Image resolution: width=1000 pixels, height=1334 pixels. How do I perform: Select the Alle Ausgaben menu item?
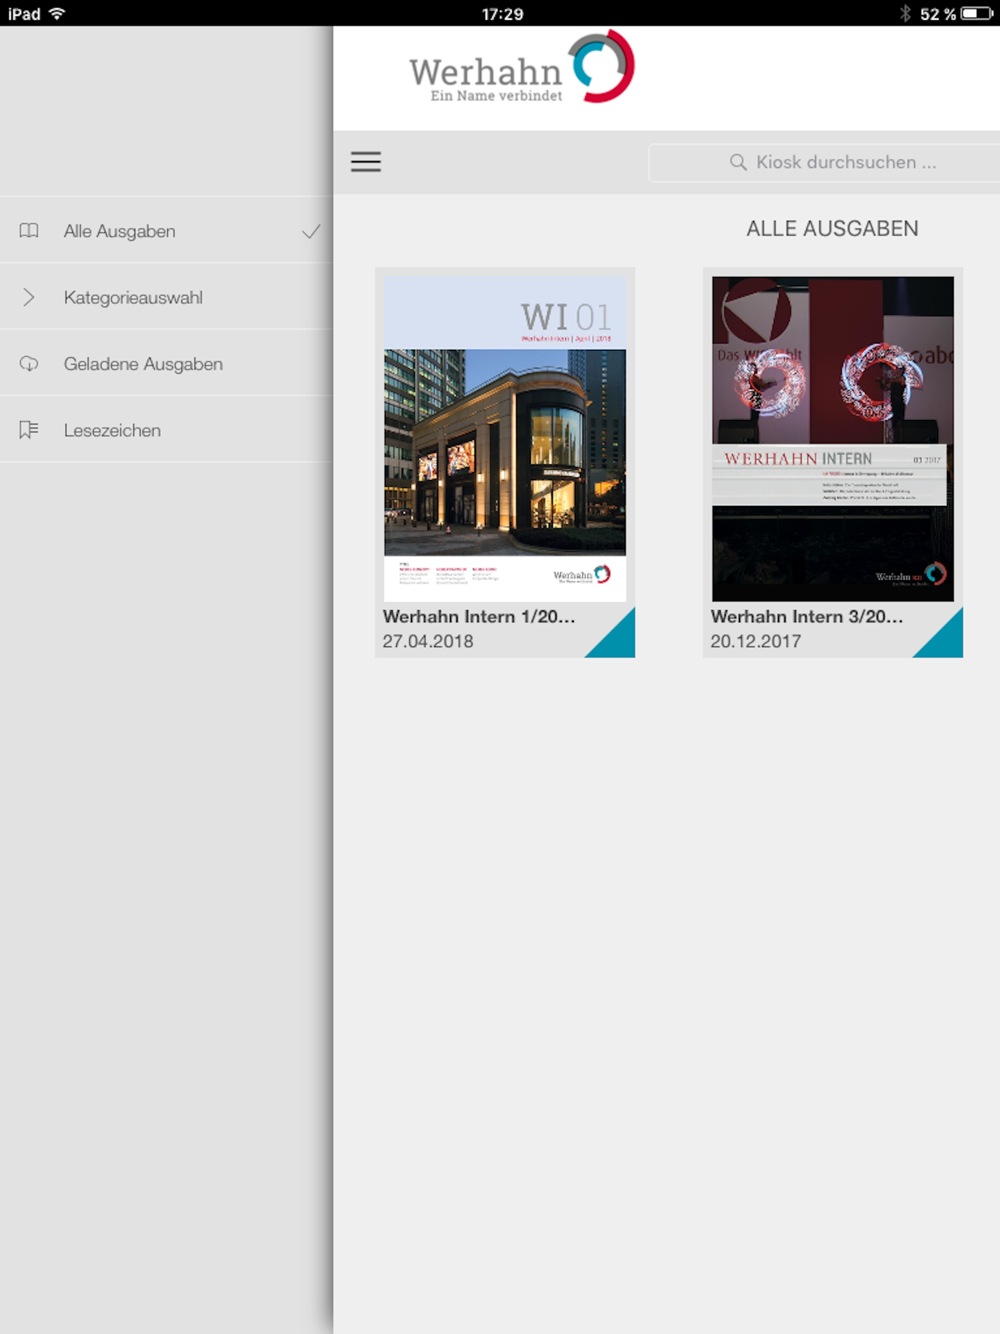click(166, 231)
